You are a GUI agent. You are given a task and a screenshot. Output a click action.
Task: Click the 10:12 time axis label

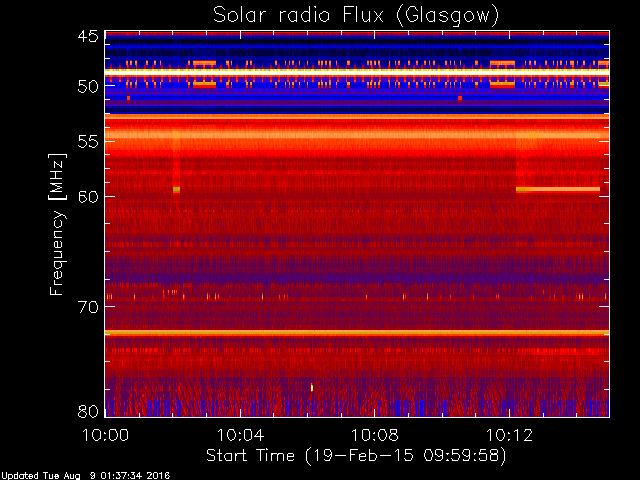click(x=509, y=435)
